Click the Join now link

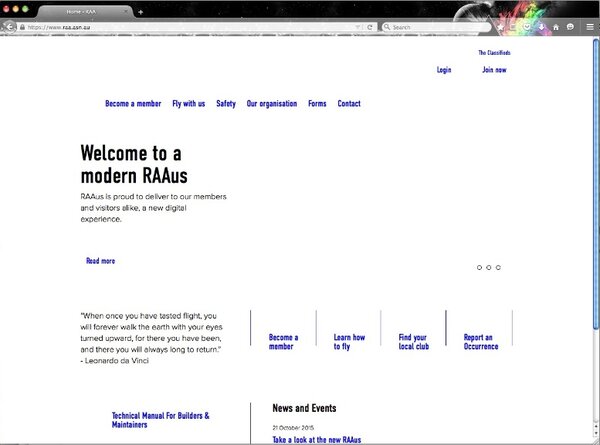(x=494, y=70)
